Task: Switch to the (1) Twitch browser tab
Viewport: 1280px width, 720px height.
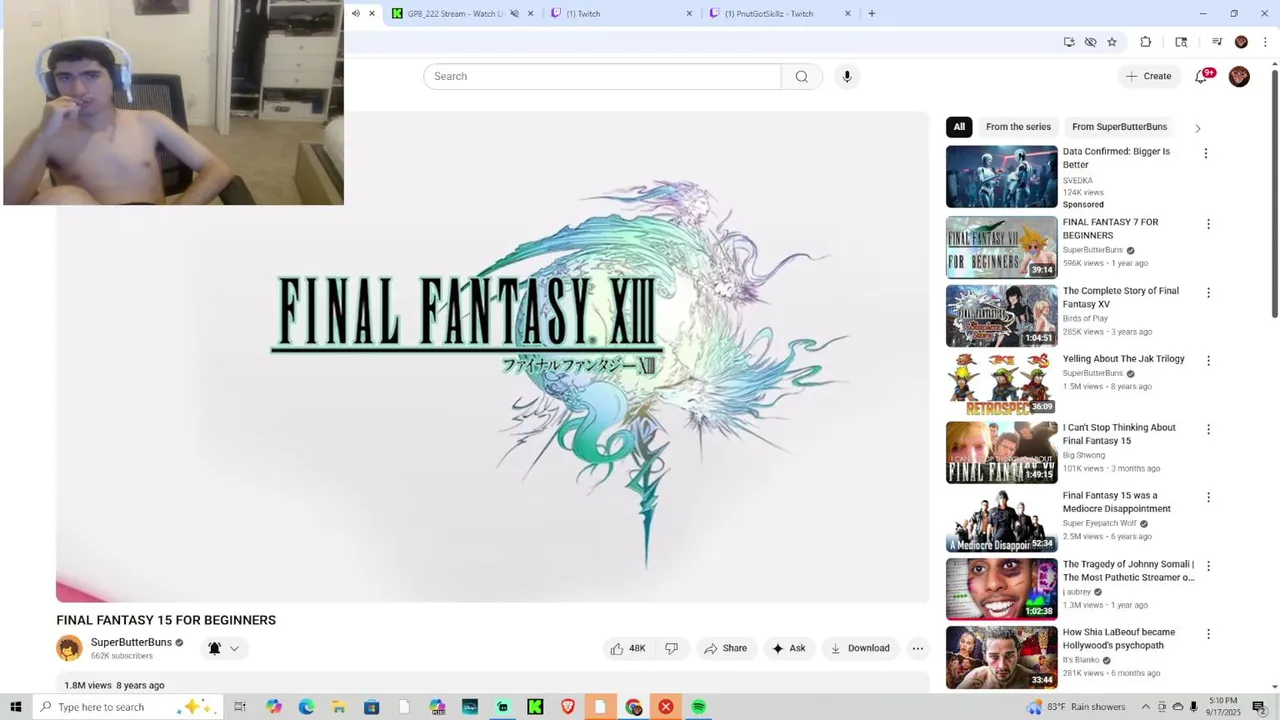Action: click(620, 14)
